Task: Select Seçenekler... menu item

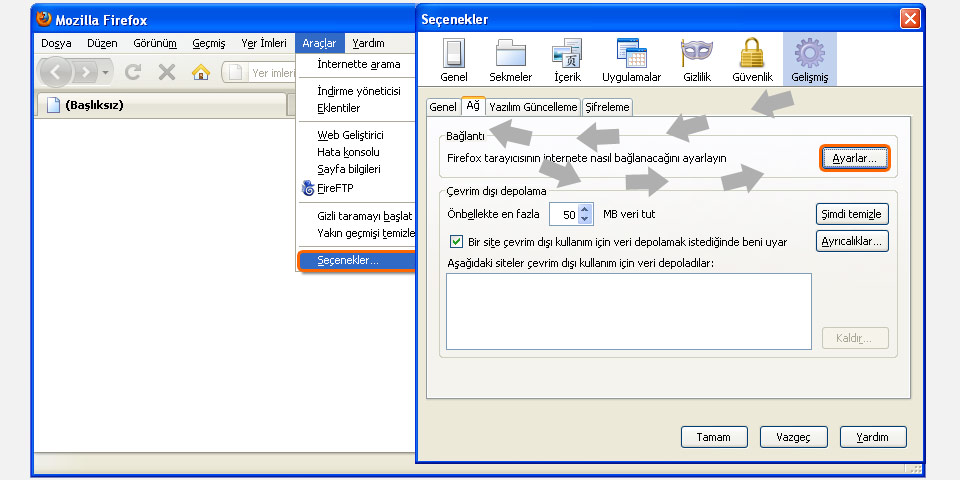Action: click(x=357, y=260)
